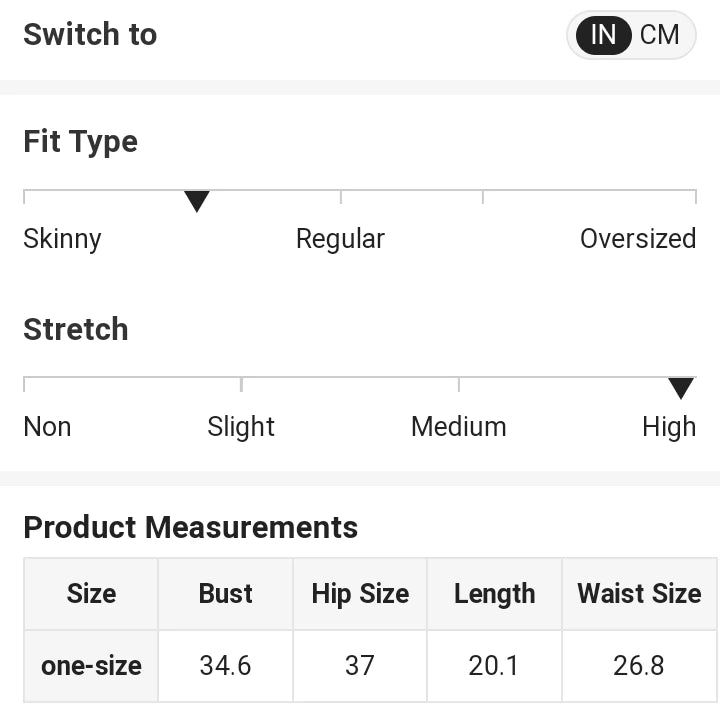
Task: Click the Length column header
Action: coord(494,594)
